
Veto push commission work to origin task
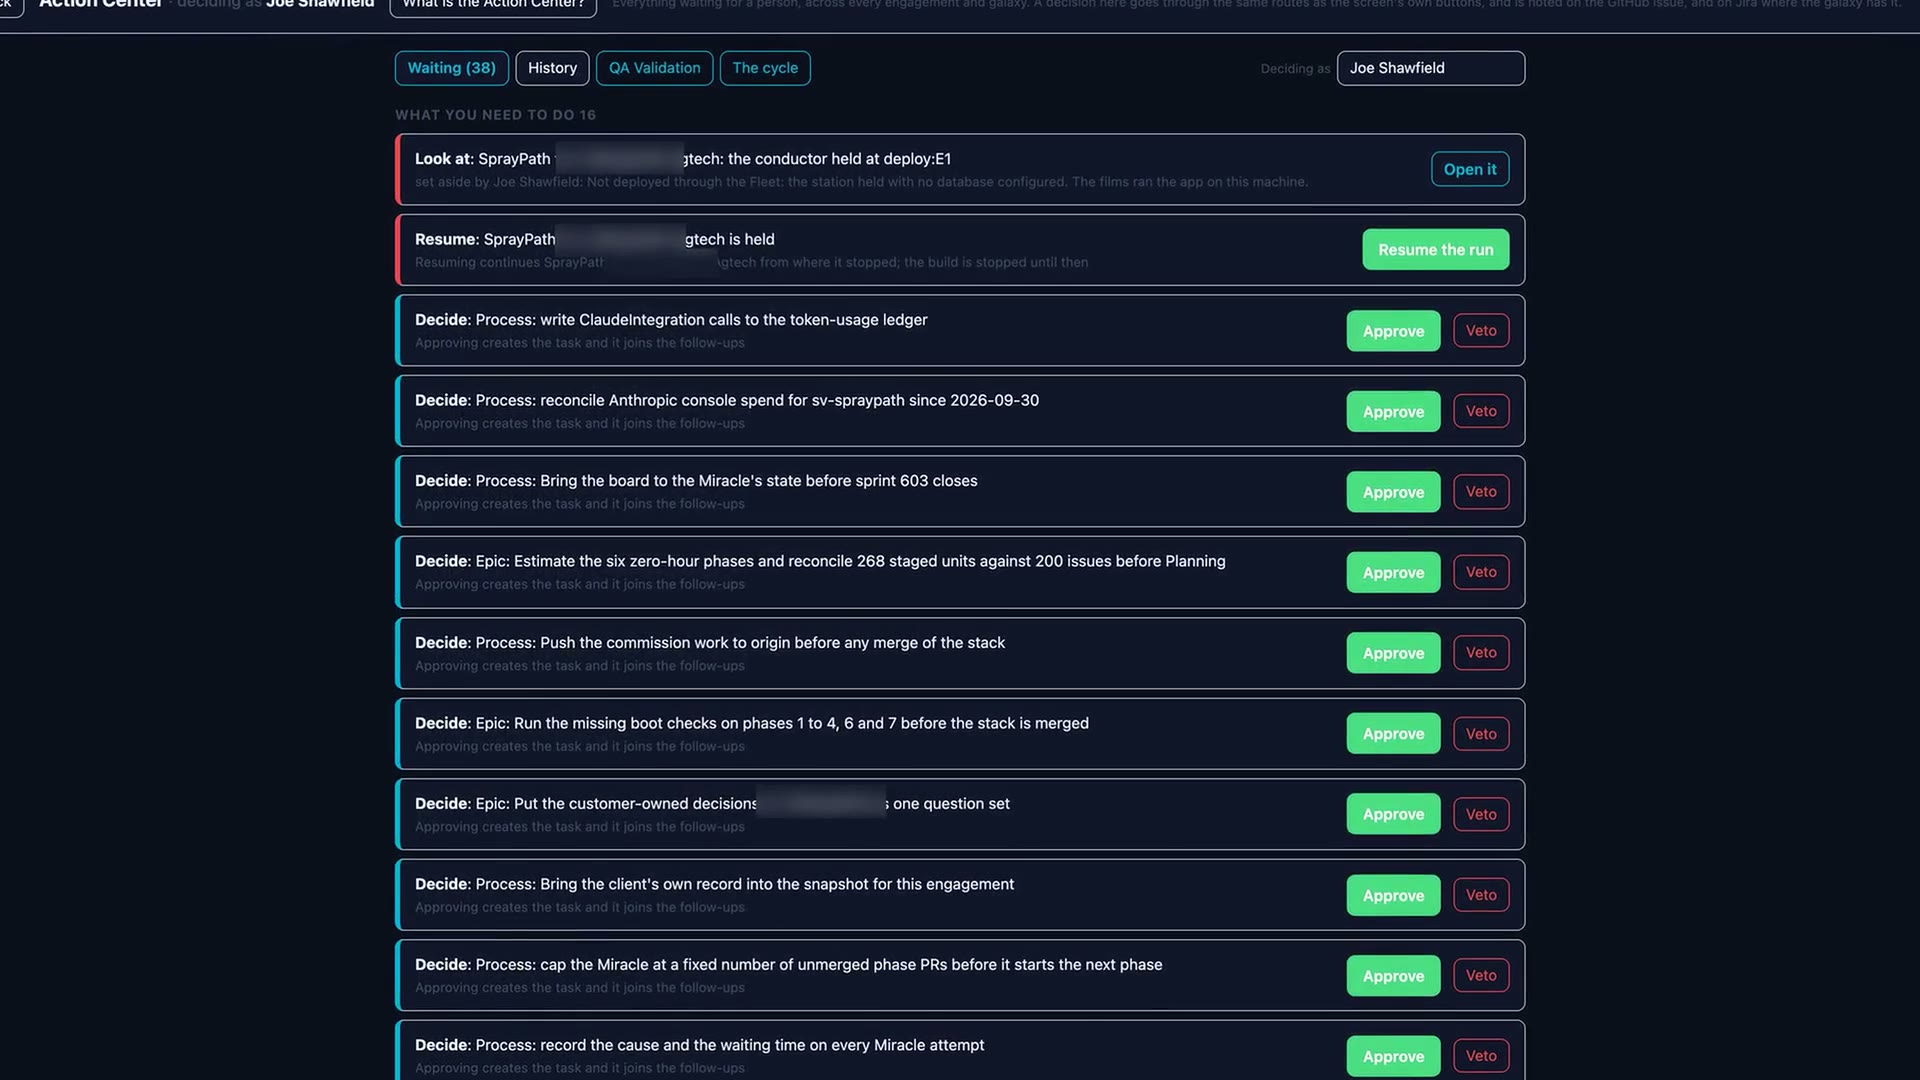[x=1481, y=653]
